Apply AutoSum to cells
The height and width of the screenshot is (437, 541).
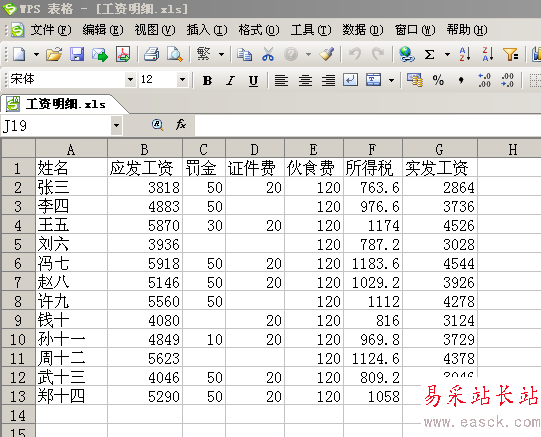point(430,54)
